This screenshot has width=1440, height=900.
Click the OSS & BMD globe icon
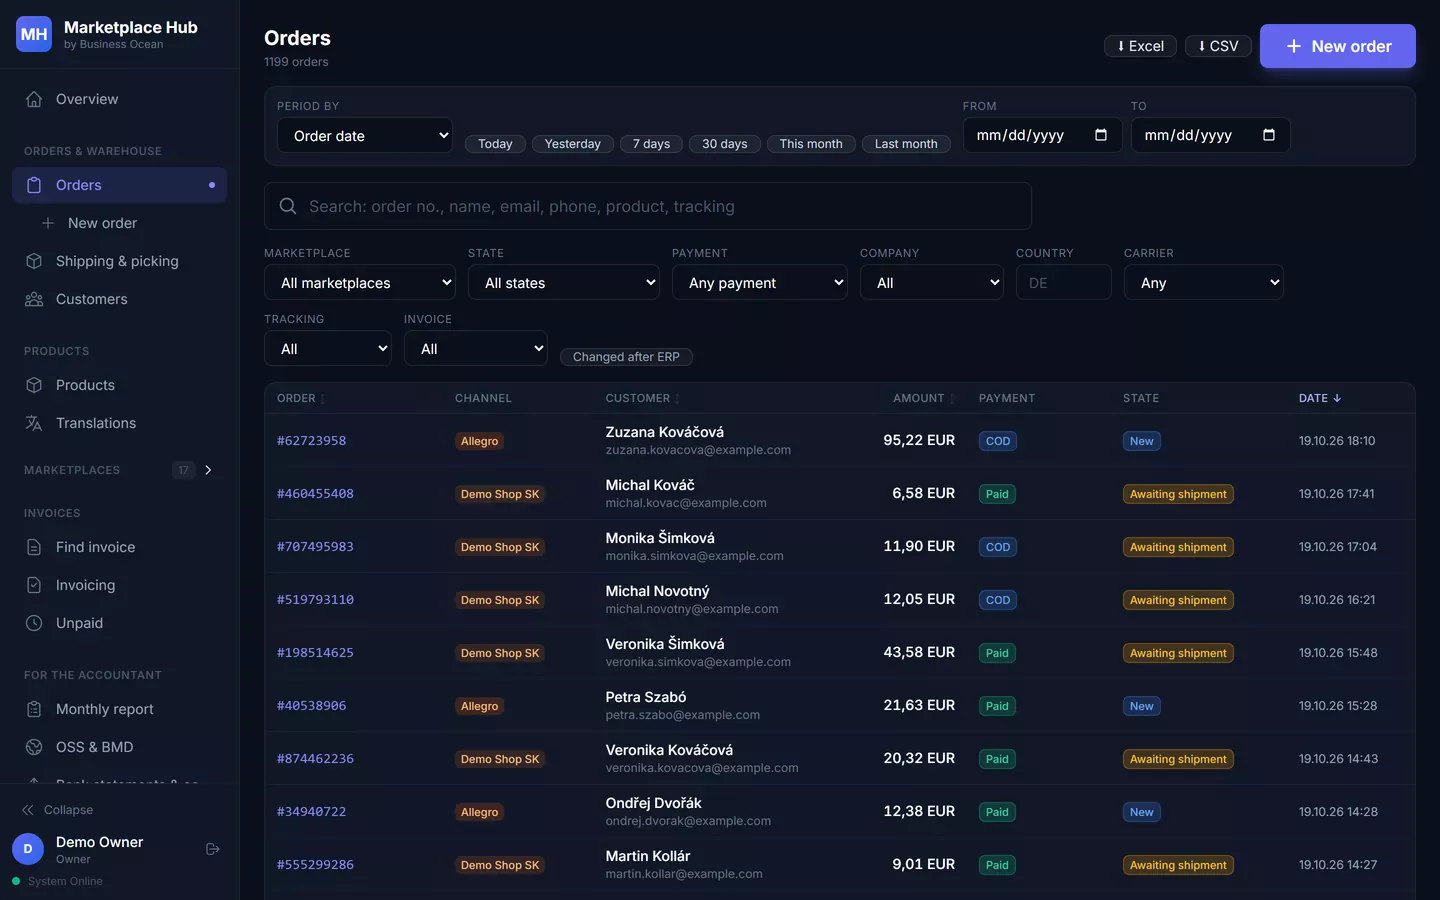34,747
